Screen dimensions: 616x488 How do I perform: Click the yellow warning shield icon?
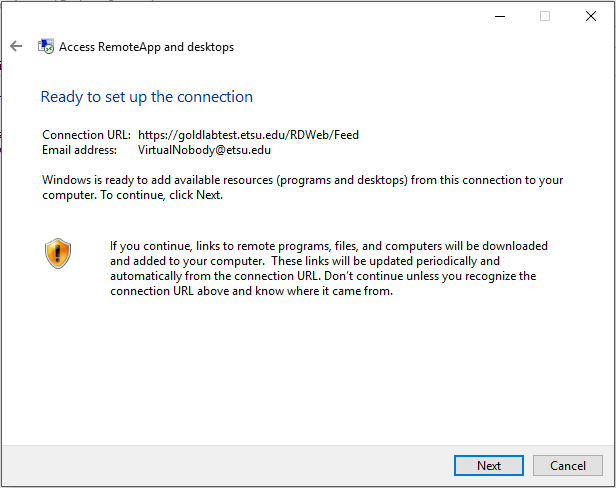point(57,254)
